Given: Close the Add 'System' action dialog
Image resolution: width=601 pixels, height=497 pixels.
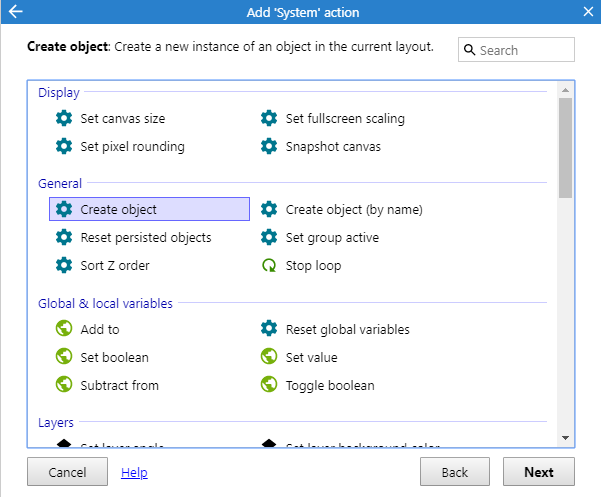Looking at the screenshot, I should coord(587,12).
